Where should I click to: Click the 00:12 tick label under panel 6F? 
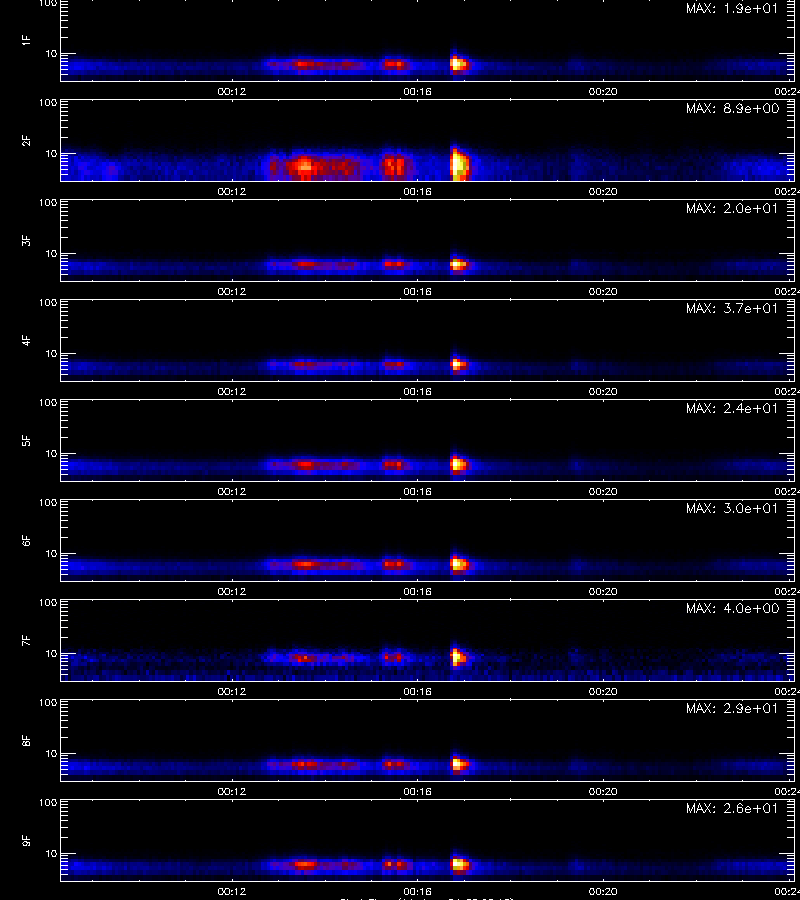(232, 591)
